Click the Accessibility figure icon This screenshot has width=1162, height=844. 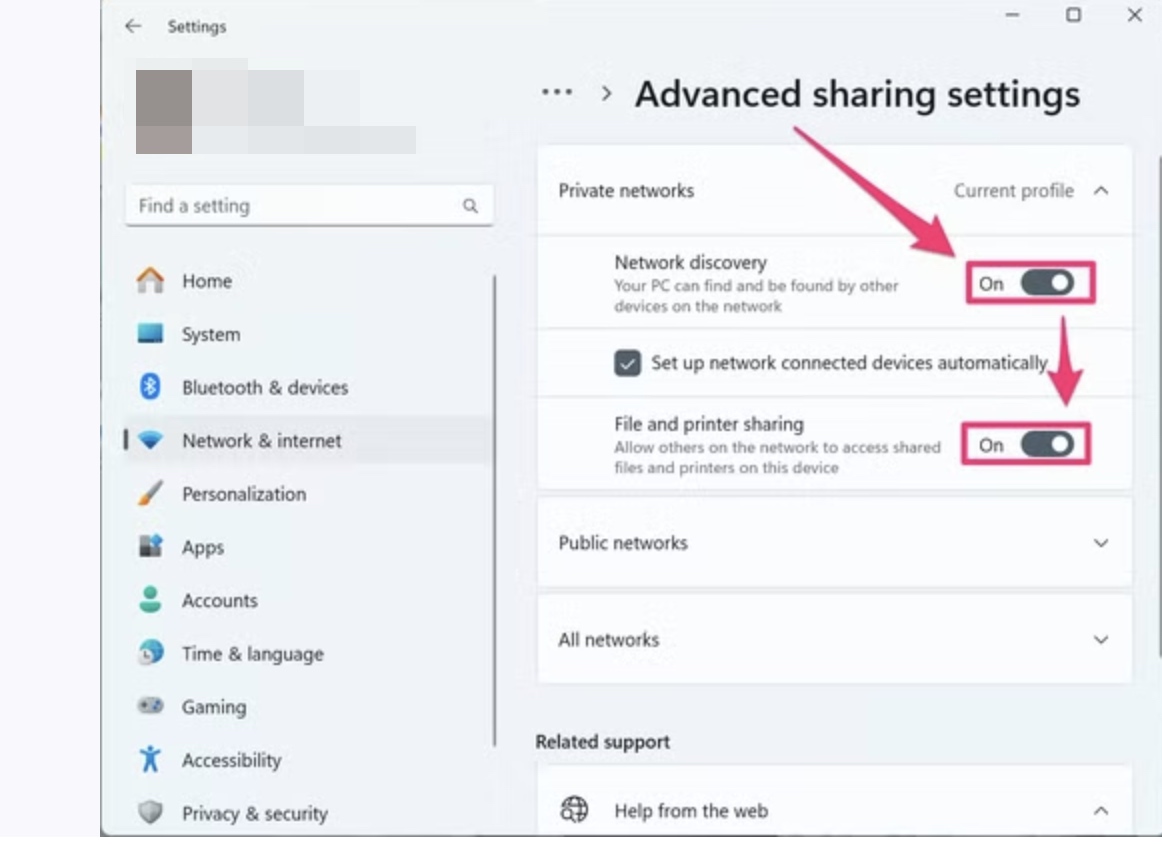pyautogui.click(x=150, y=759)
